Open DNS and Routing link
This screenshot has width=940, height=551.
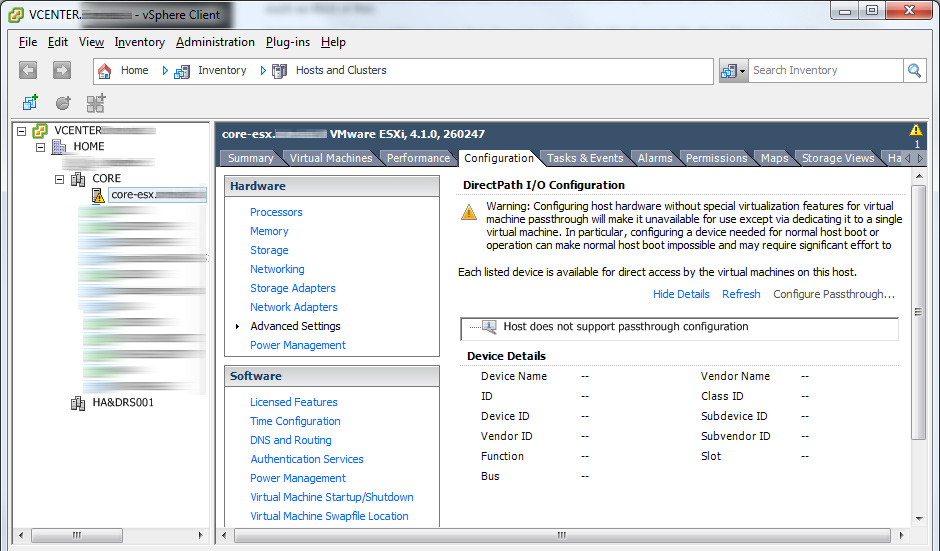[x=291, y=440]
